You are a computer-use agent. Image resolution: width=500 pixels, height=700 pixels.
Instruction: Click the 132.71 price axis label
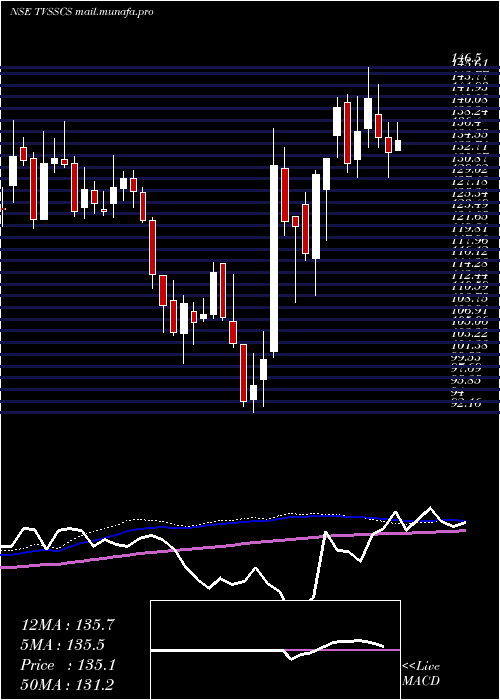(470, 147)
